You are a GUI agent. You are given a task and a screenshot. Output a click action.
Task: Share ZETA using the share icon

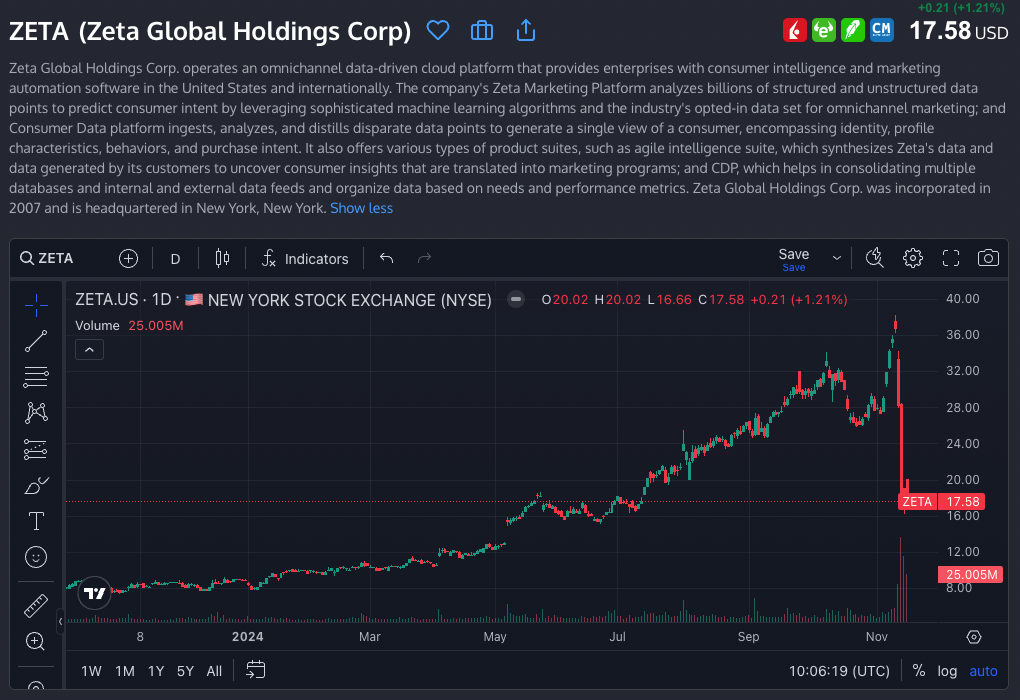click(x=526, y=30)
